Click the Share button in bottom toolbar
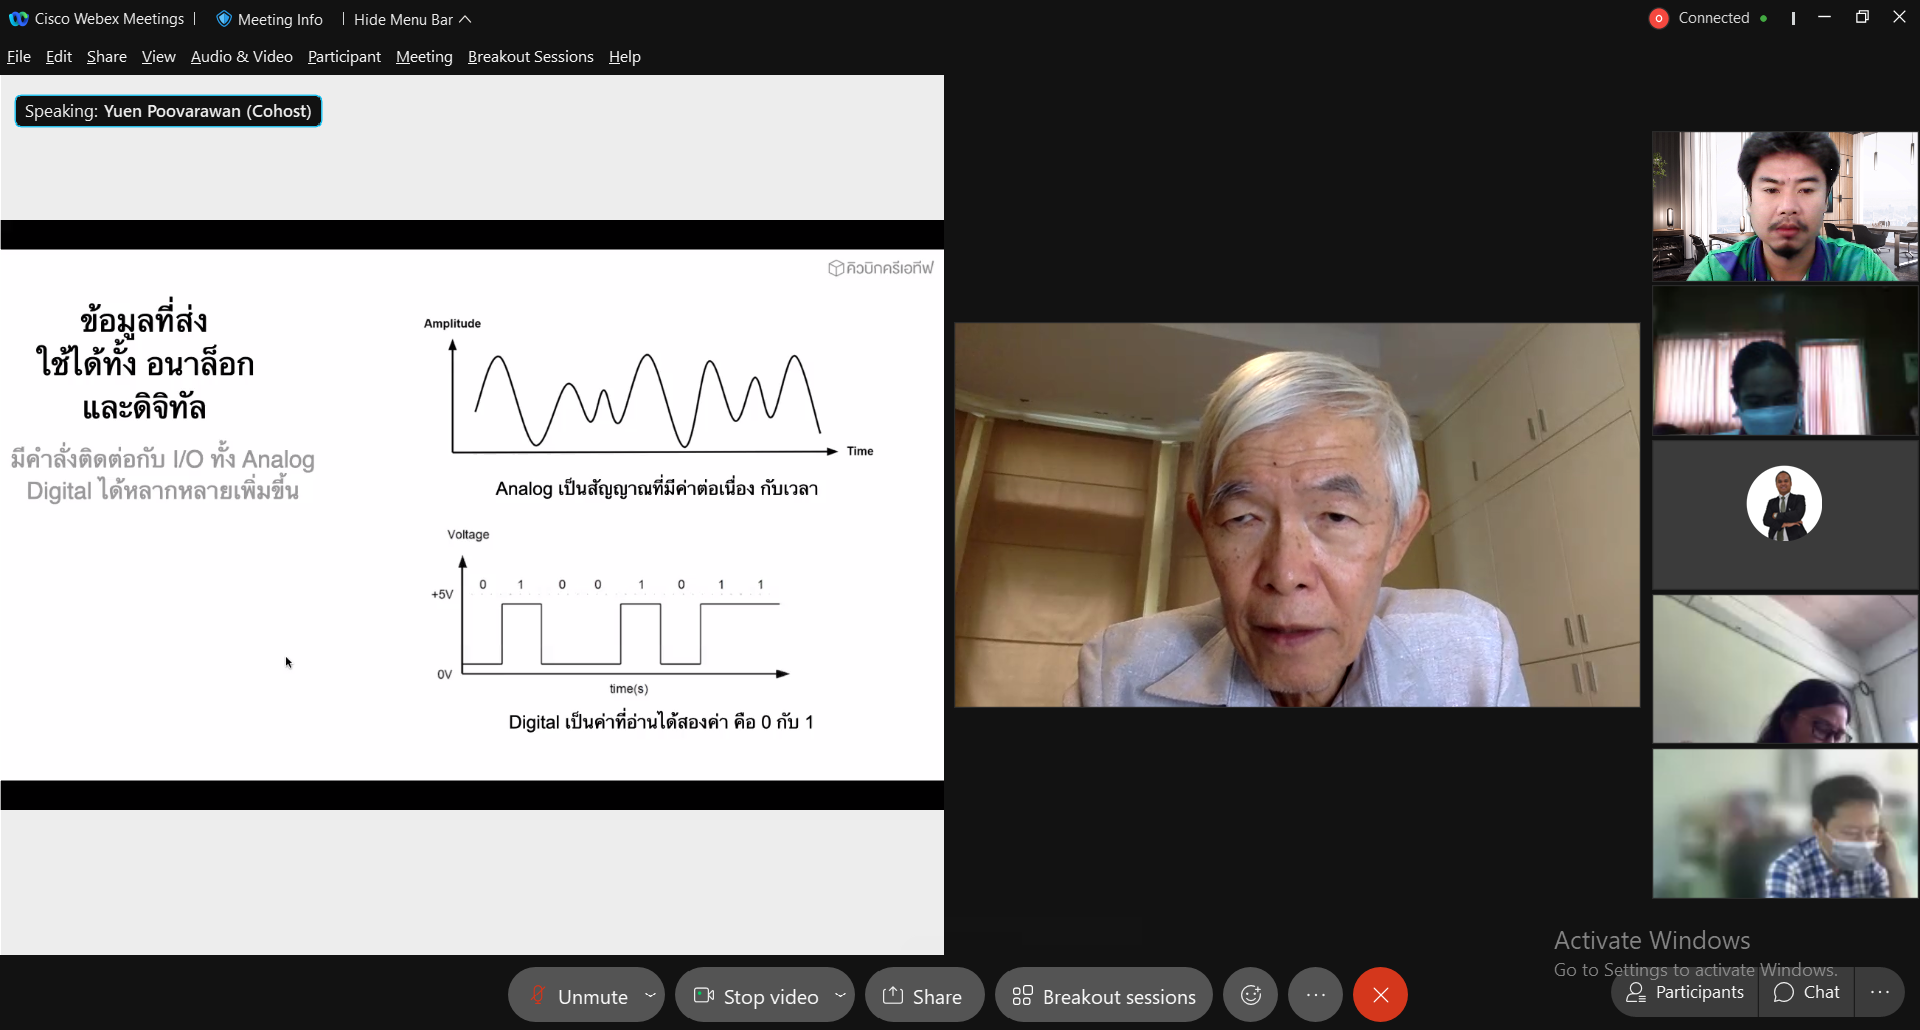 click(923, 996)
